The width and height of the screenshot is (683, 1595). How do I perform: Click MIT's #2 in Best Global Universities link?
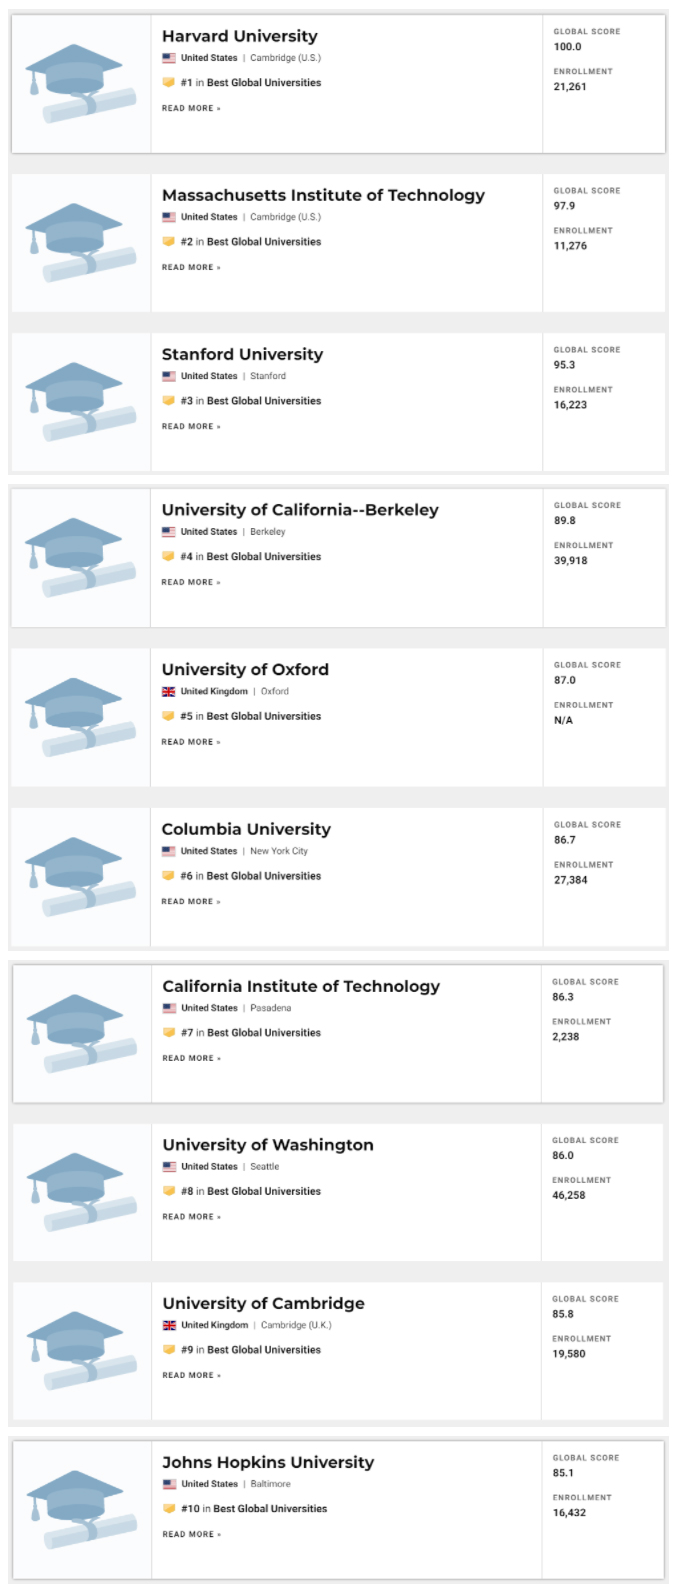(x=251, y=242)
